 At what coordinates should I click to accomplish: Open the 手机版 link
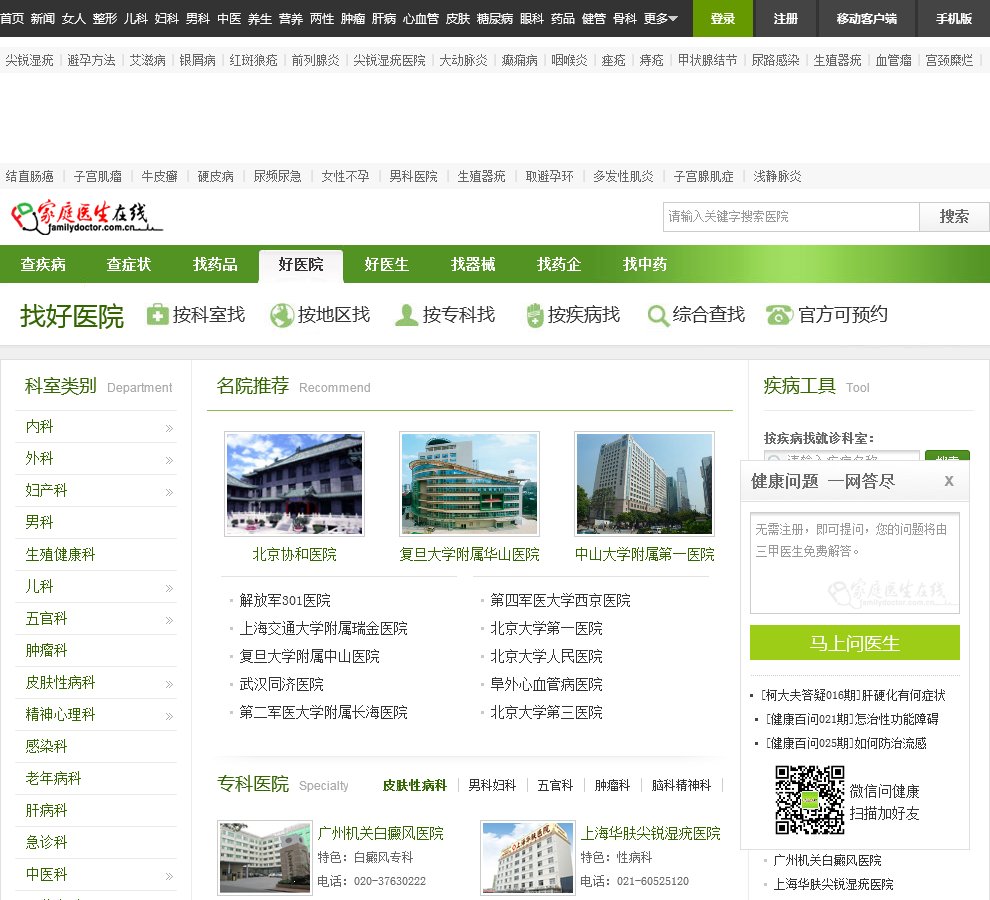pyautogui.click(x=953, y=18)
